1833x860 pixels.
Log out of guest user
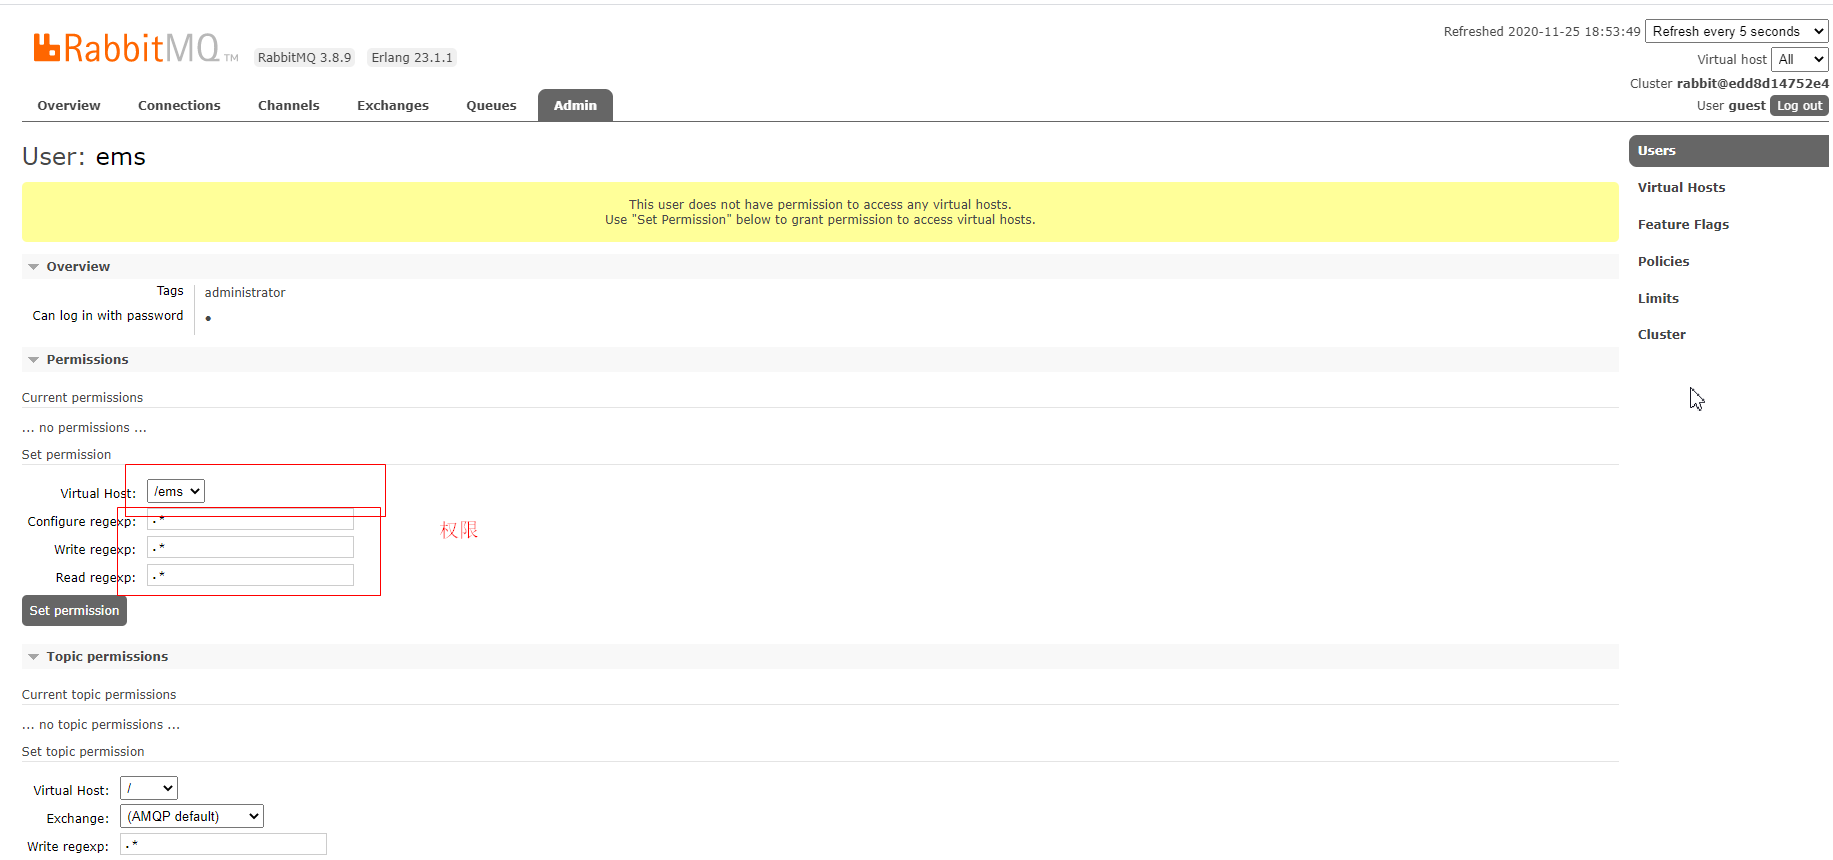[1799, 106]
